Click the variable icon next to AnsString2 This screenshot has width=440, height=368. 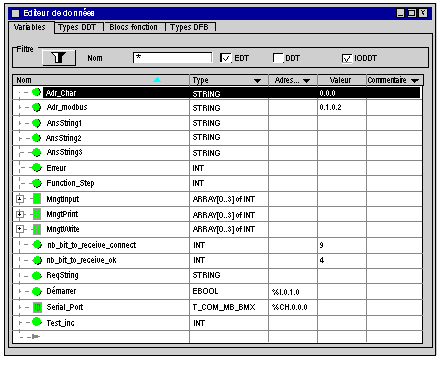(x=36, y=137)
